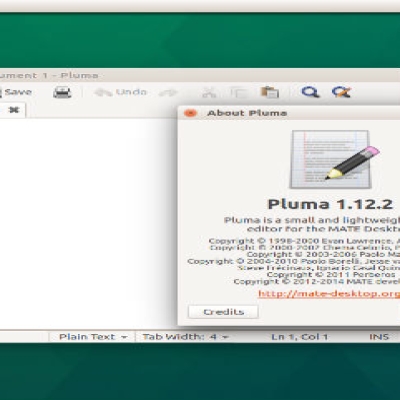Click inside the empty document text area
Viewport: 400px width, 400px height.
87,223
